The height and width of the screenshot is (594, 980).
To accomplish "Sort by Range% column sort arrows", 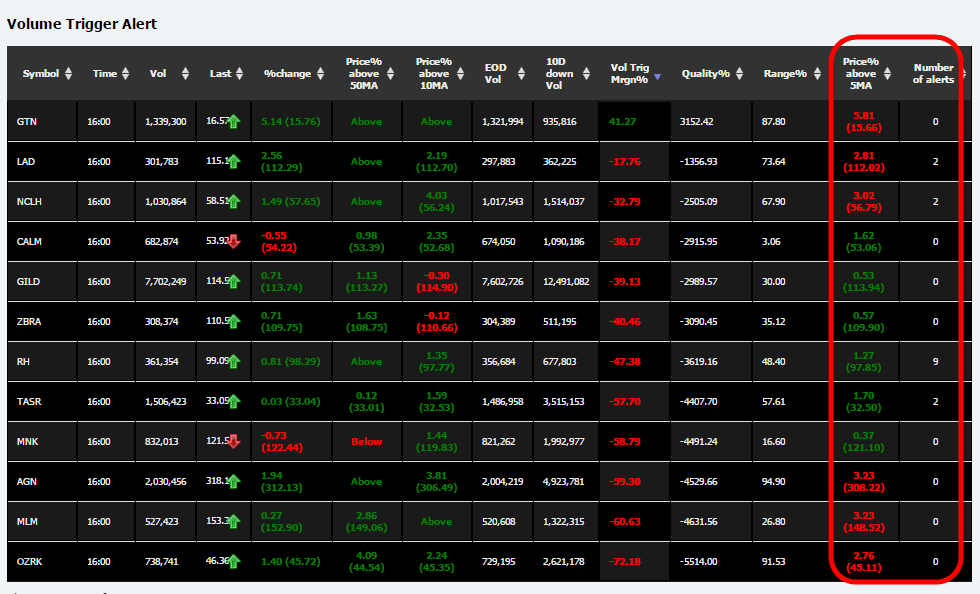I will 817,74.
